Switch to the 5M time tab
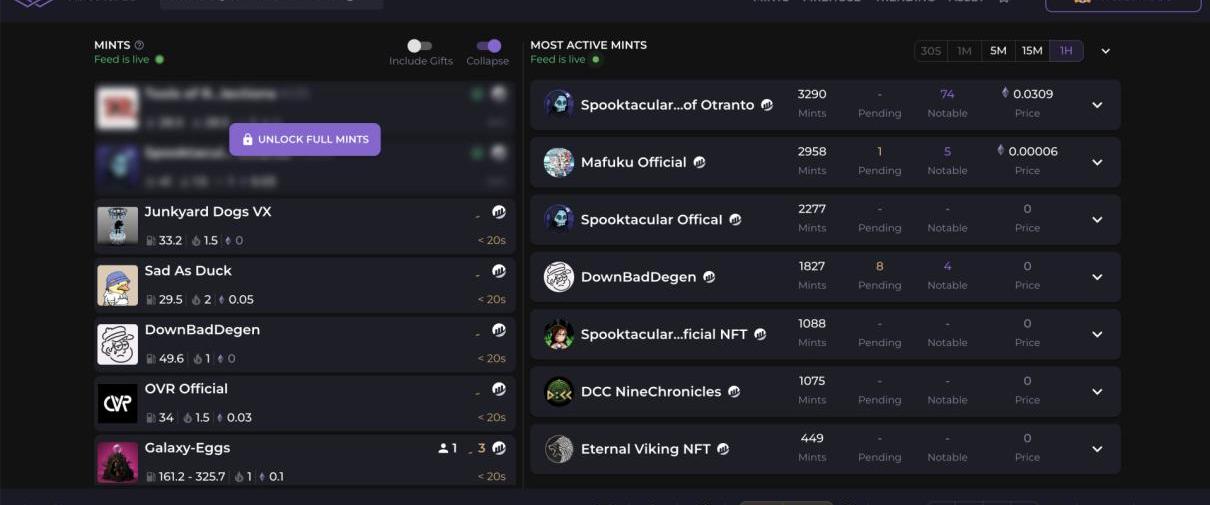Viewport: 1210px width, 505px height. [x=998, y=51]
